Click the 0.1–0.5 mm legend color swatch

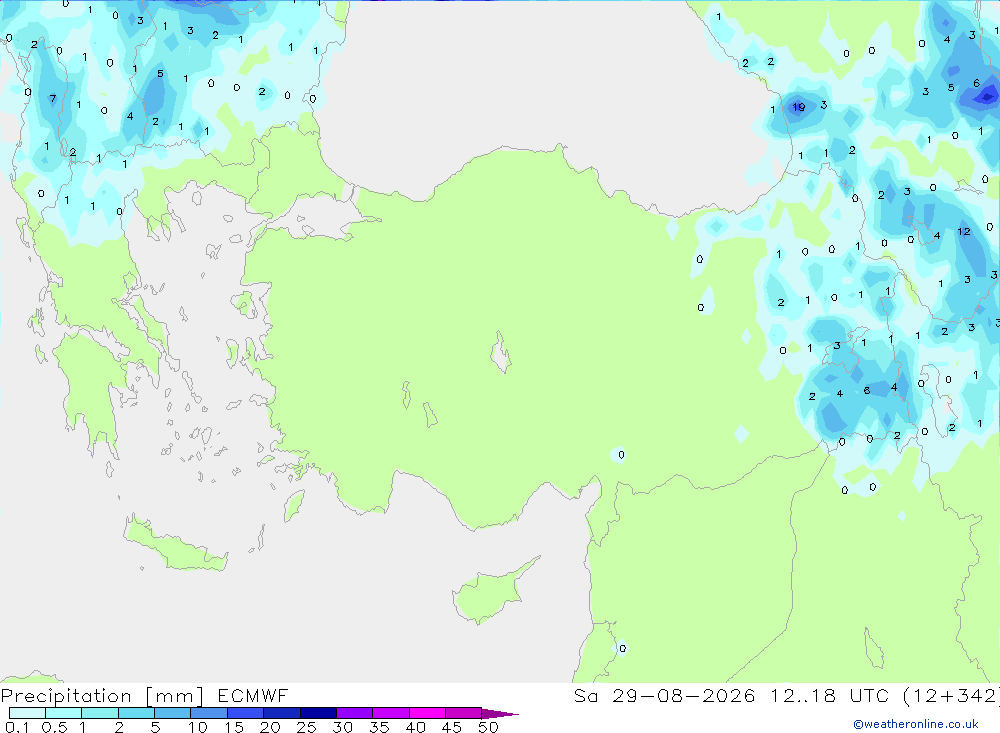[27, 713]
